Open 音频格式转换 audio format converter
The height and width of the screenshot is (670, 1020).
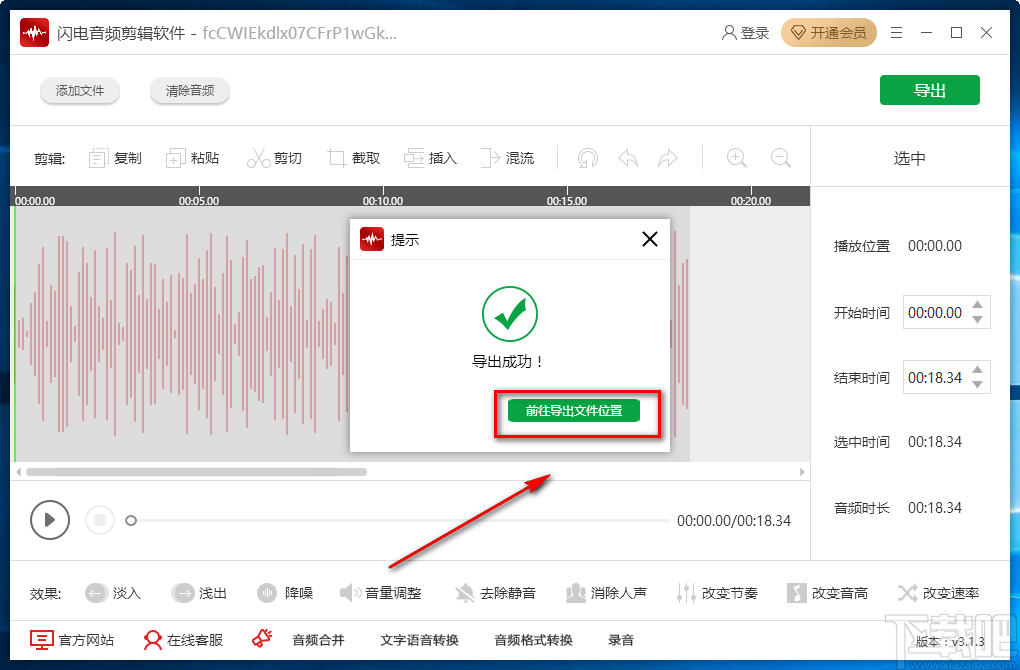(x=533, y=640)
